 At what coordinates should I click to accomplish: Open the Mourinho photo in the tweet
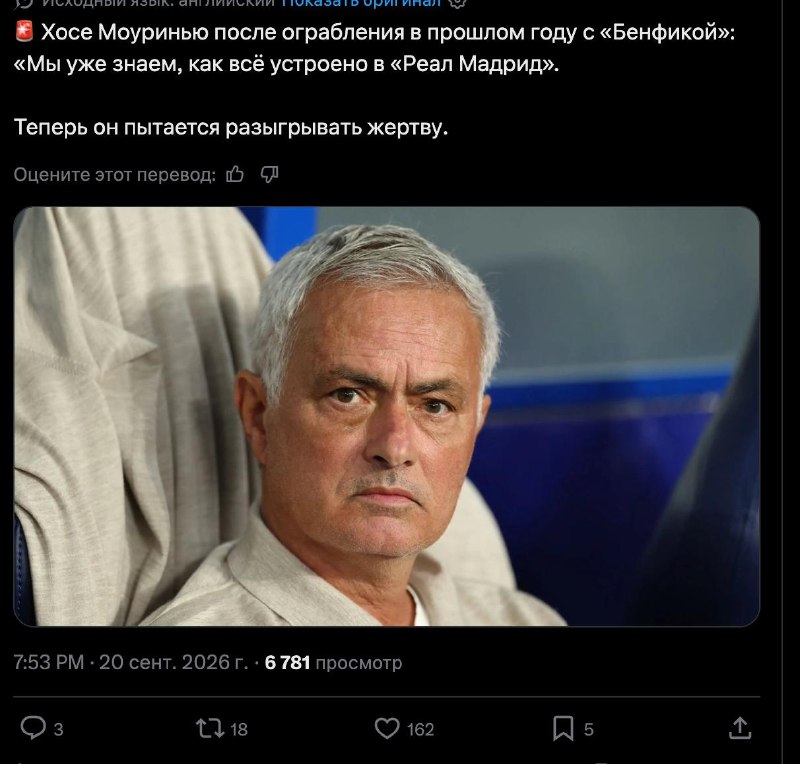tap(387, 416)
